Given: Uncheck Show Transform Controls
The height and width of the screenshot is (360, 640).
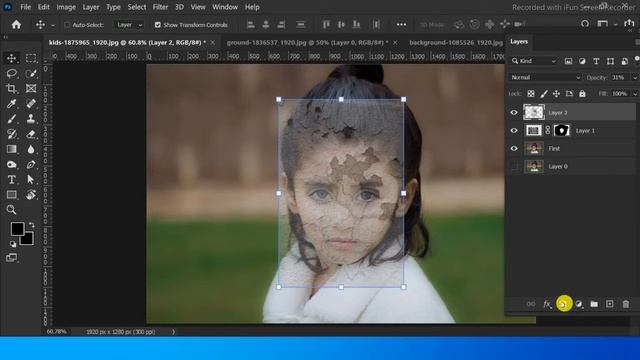Looking at the screenshot, I should tap(158, 25).
